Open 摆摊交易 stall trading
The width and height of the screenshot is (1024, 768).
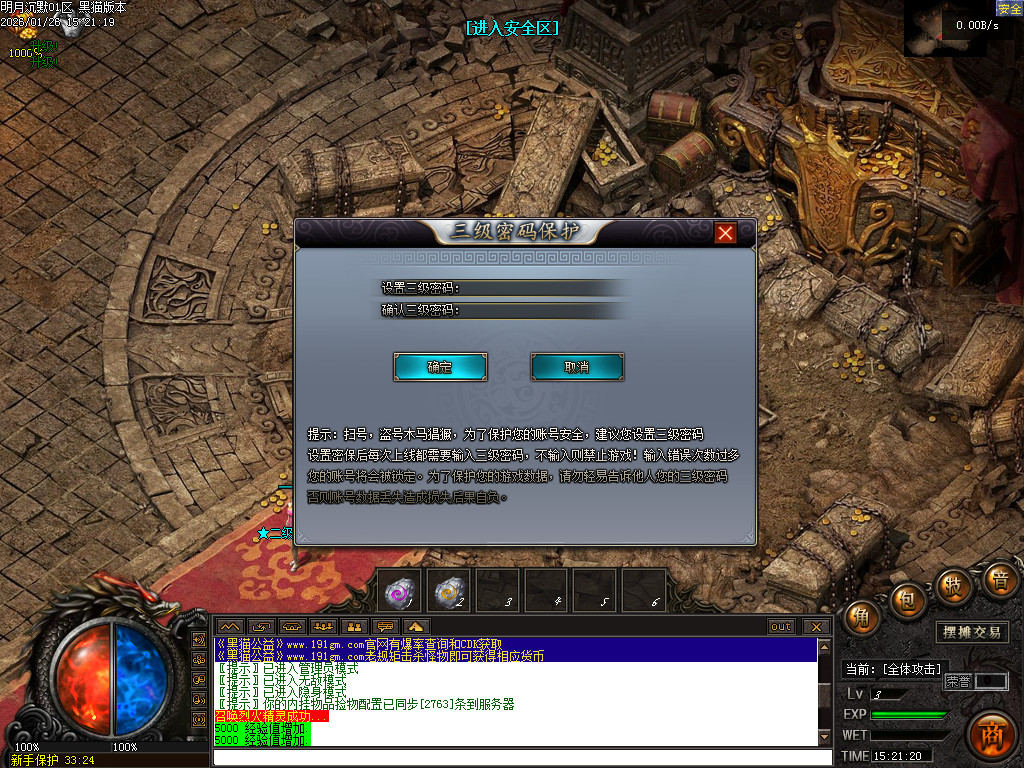click(972, 631)
